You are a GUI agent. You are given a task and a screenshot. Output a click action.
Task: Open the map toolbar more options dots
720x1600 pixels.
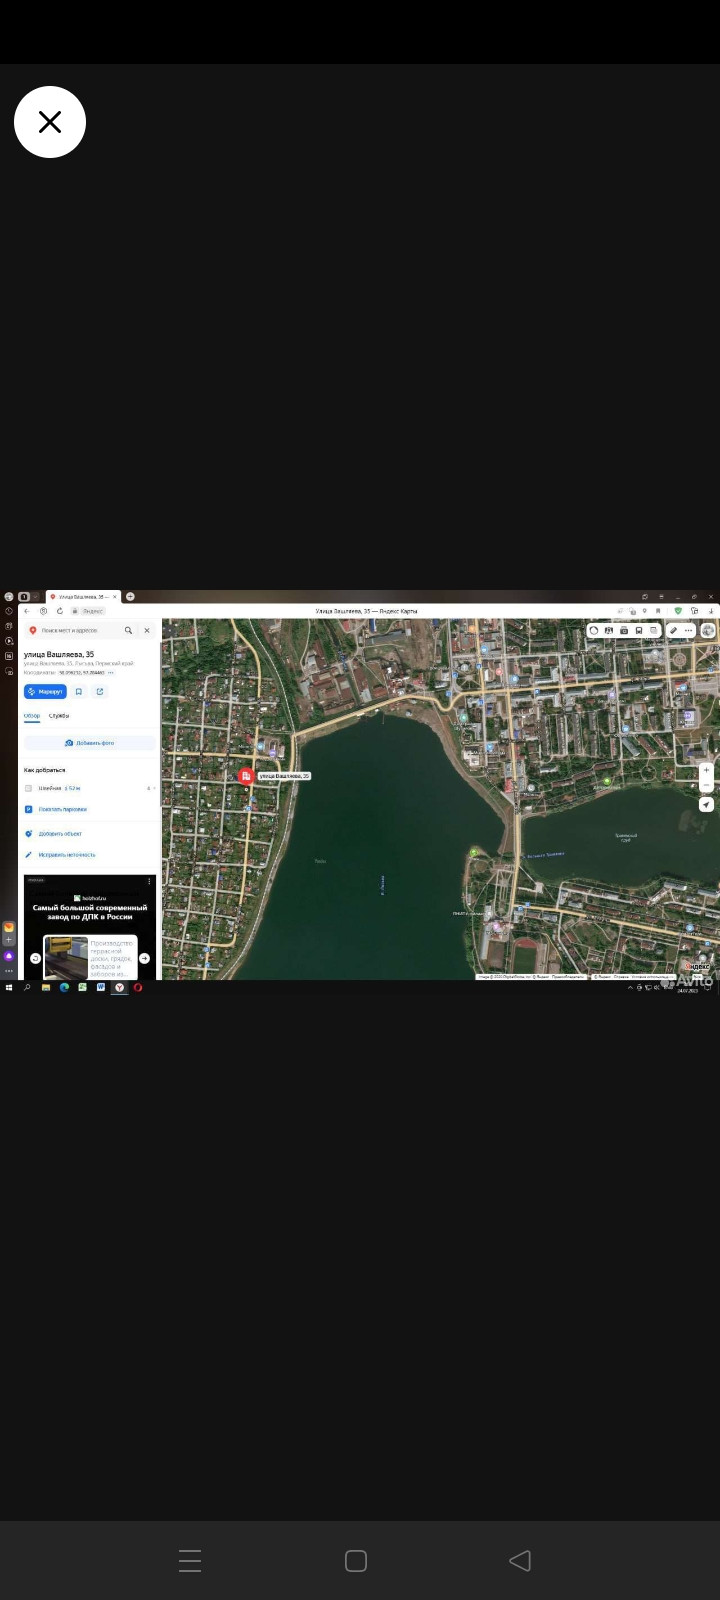coord(688,631)
